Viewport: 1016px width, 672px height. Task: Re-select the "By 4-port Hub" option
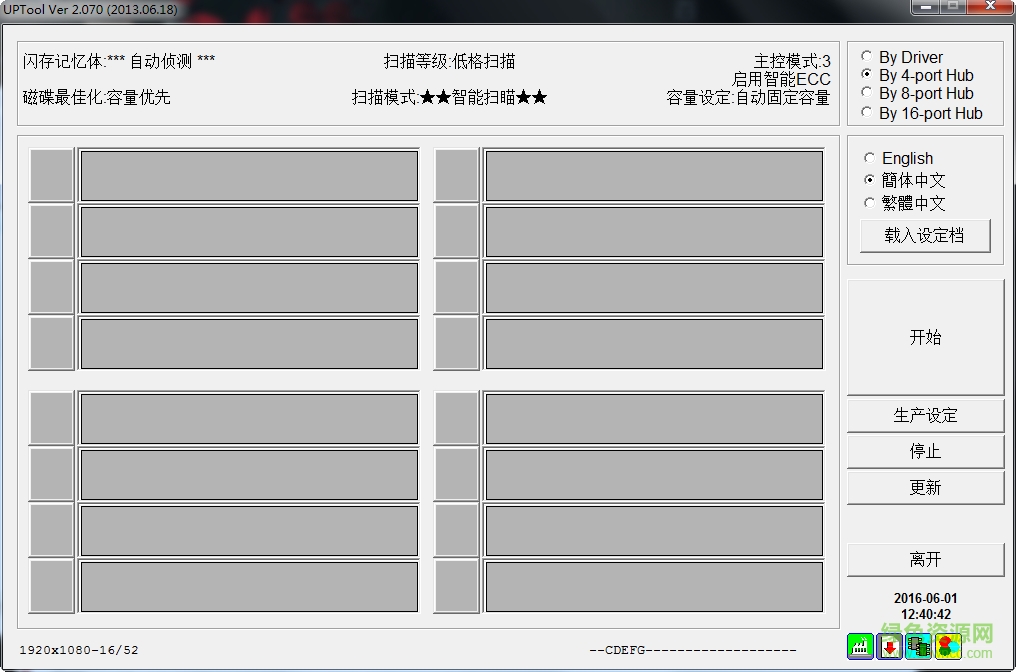tap(866, 75)
